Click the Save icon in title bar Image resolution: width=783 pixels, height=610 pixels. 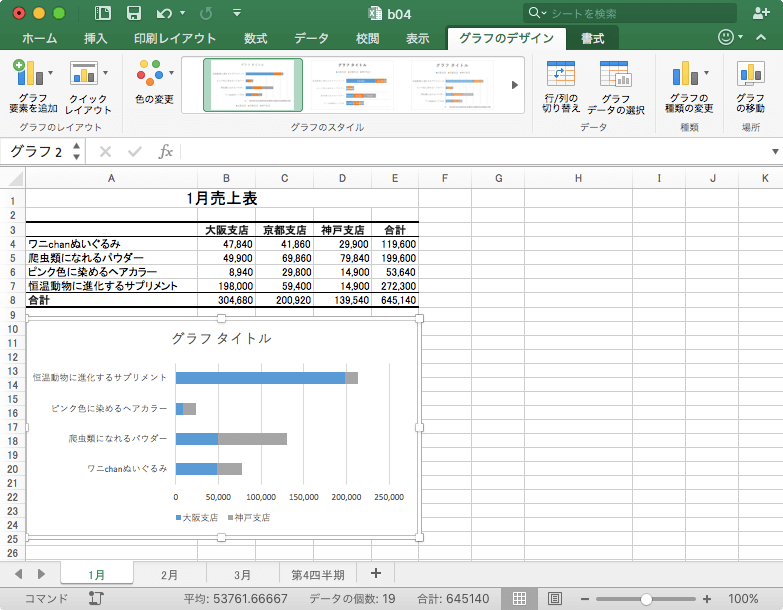(133, 13)
